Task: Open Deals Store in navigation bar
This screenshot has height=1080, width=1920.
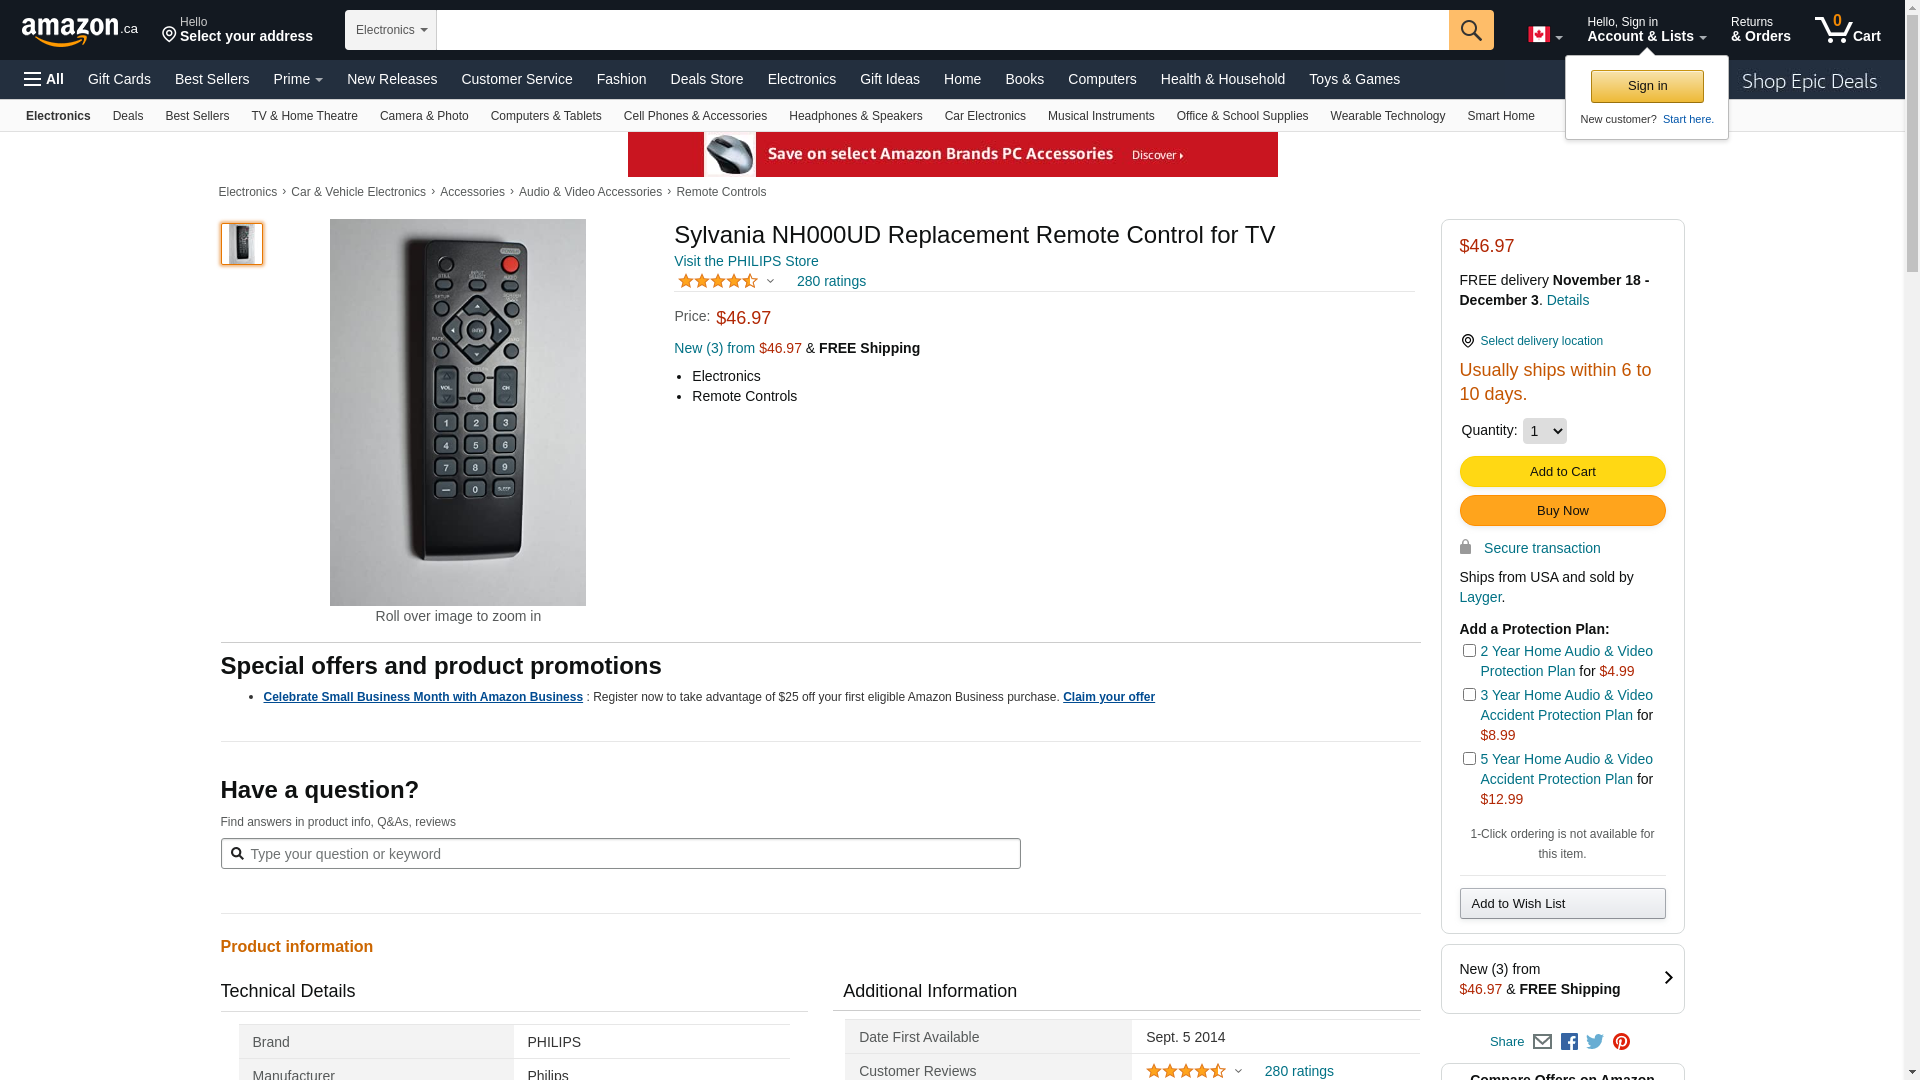Action: [706, 79]
